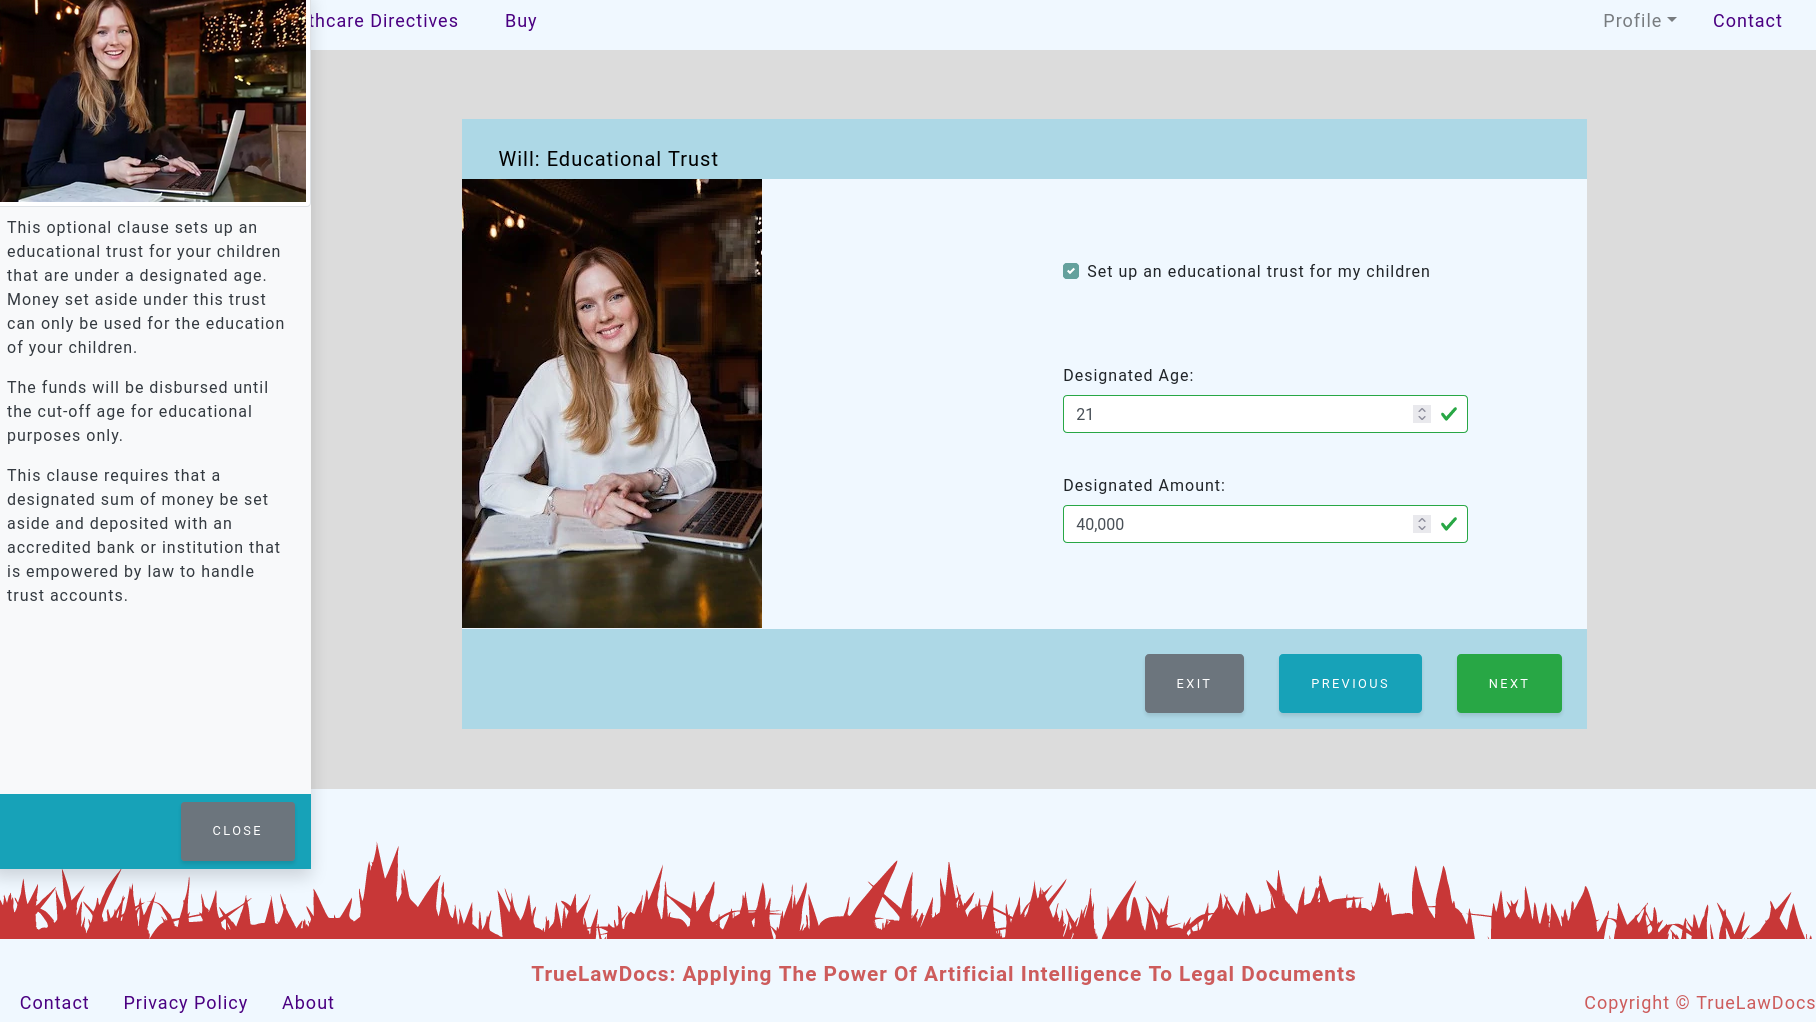Follow the footer Contact link
The height and width of the screenshot is (1022, 1816).
[54, 1003]
